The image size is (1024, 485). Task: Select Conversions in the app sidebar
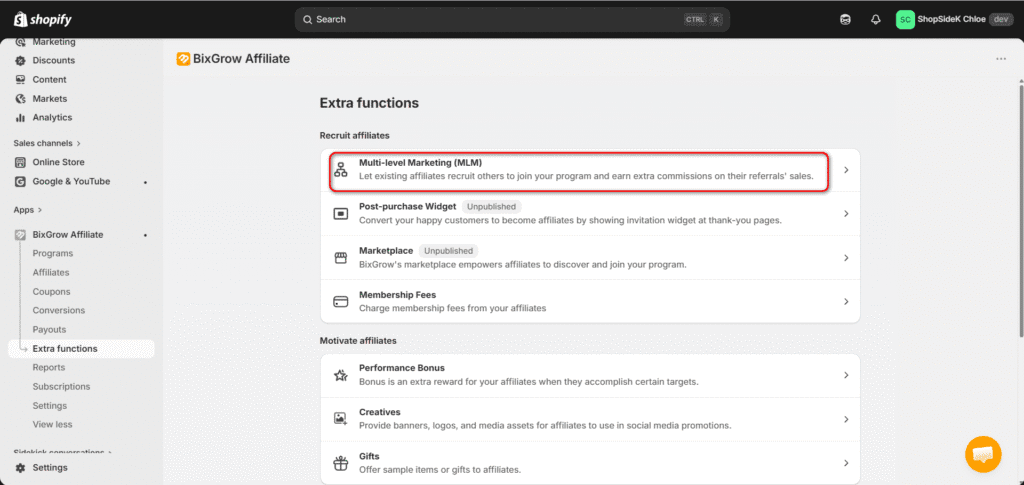coord(58,311)
